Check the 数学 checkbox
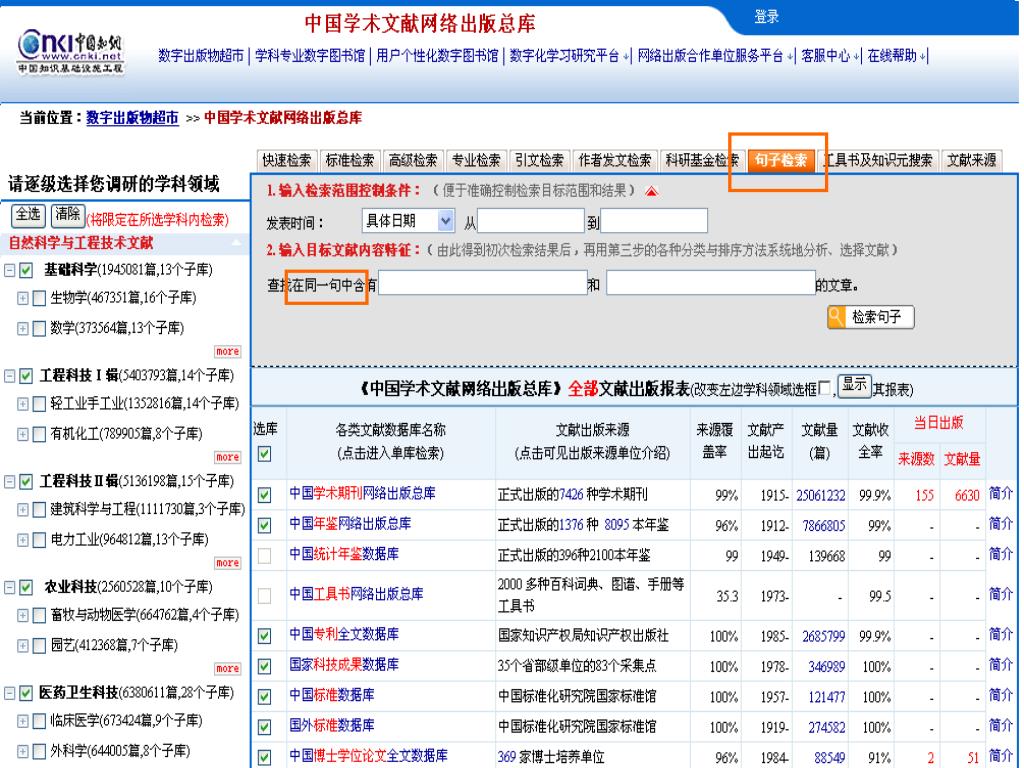 [x=39, y=328]
